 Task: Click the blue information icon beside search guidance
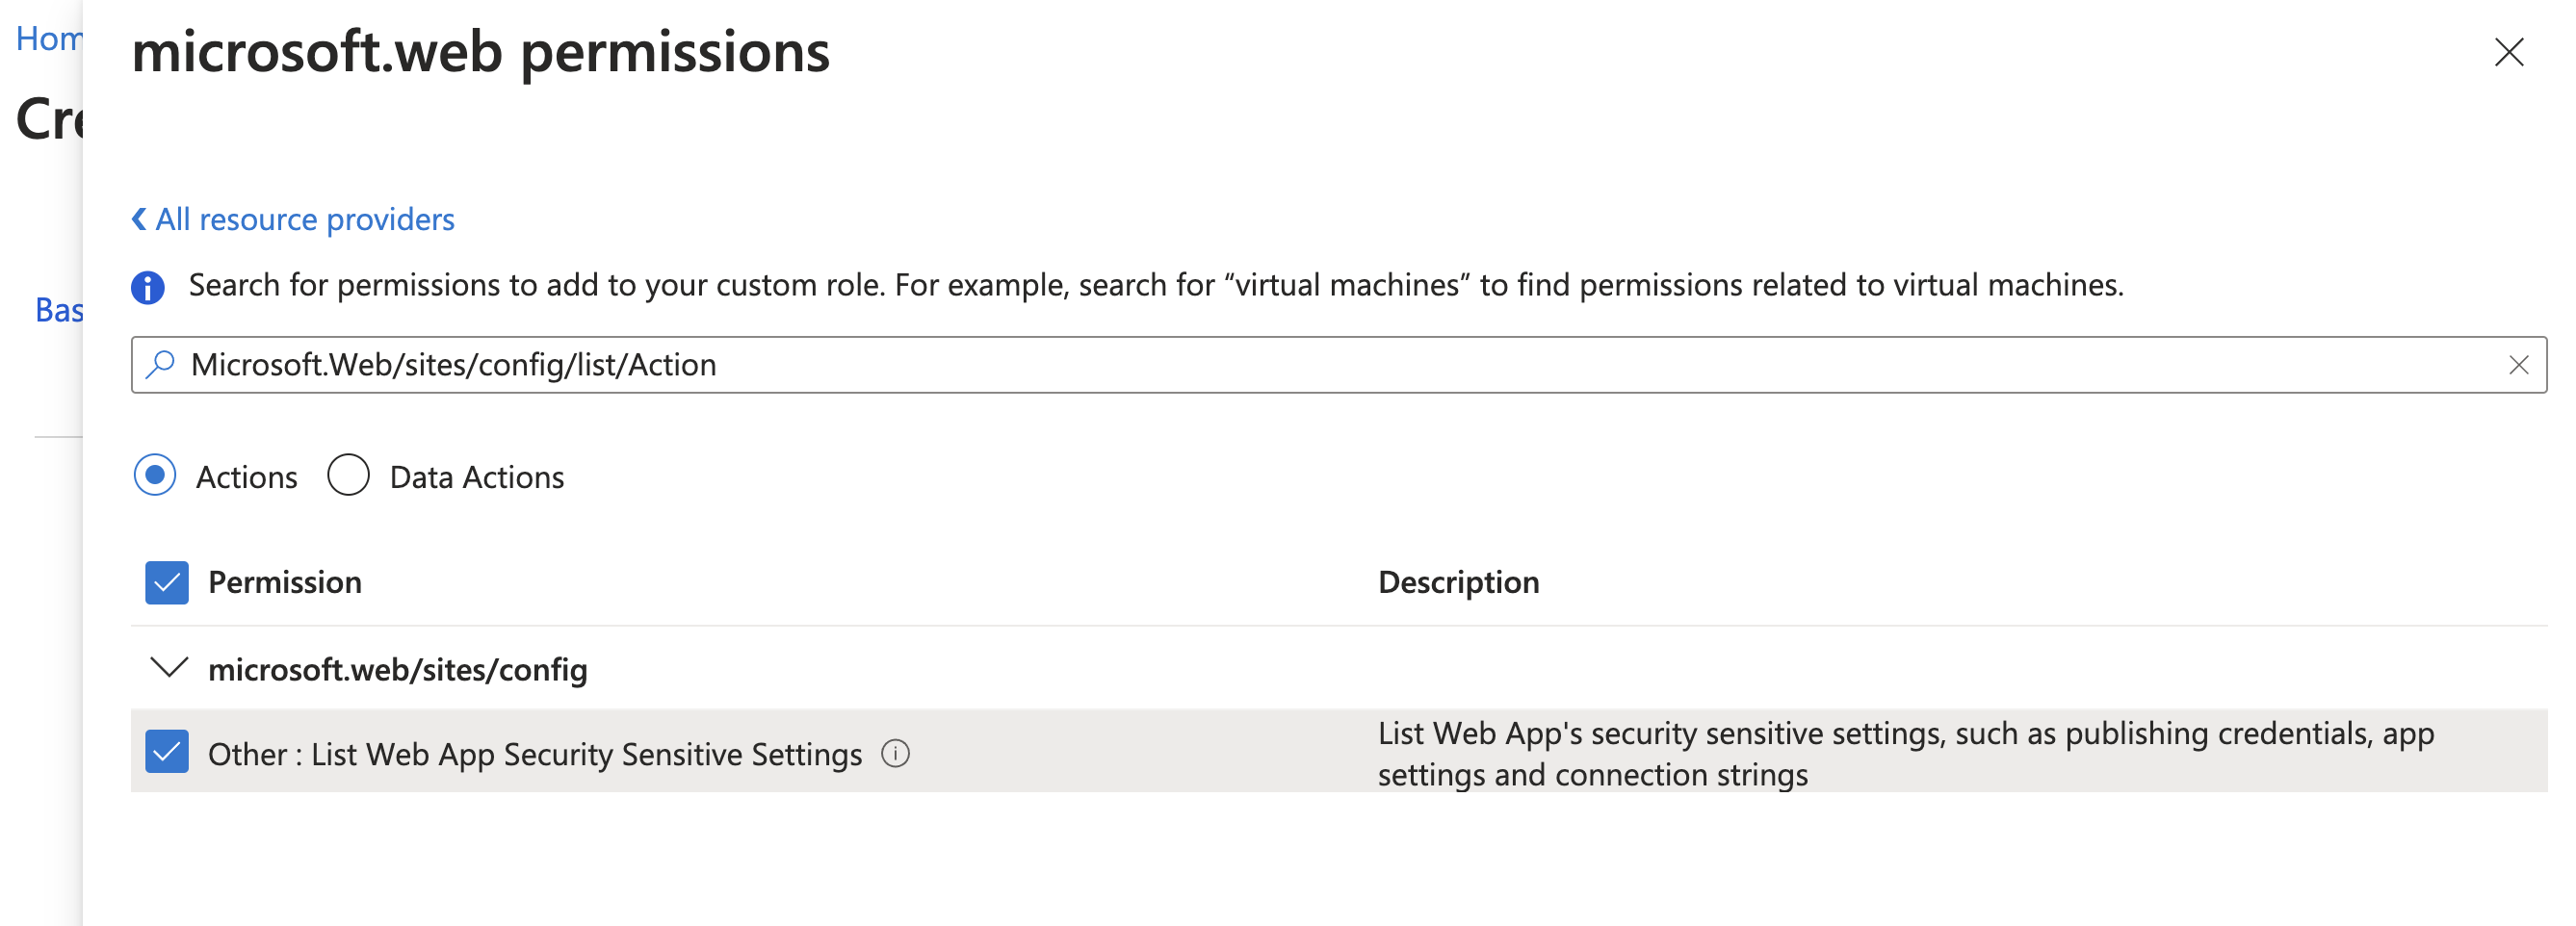pyautogui.click(x=147, y=287)
